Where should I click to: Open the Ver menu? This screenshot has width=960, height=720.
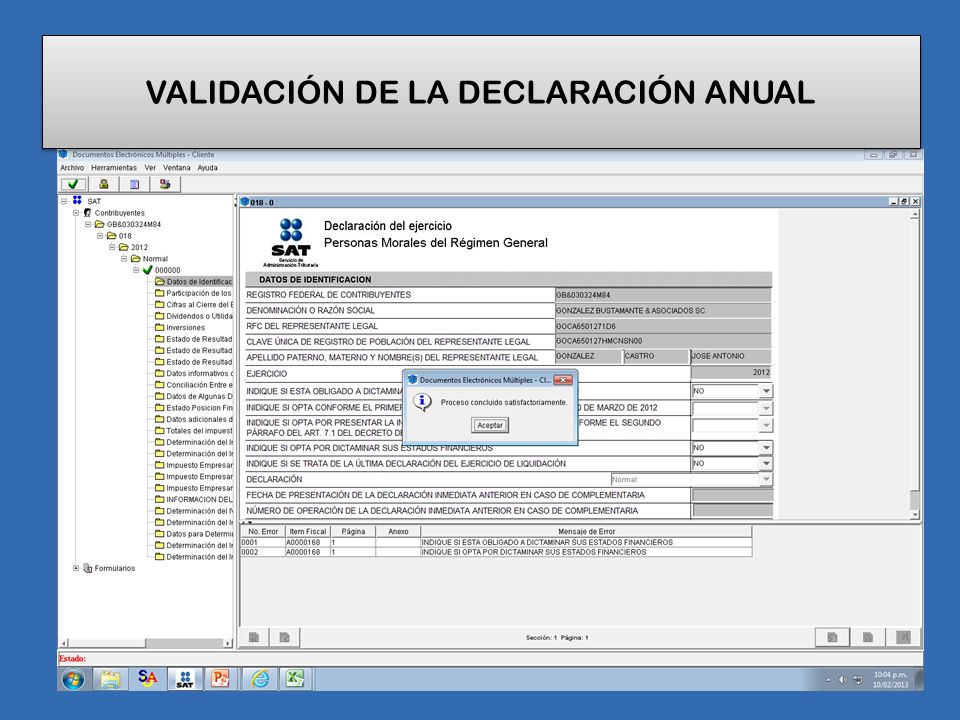[150, 168]
